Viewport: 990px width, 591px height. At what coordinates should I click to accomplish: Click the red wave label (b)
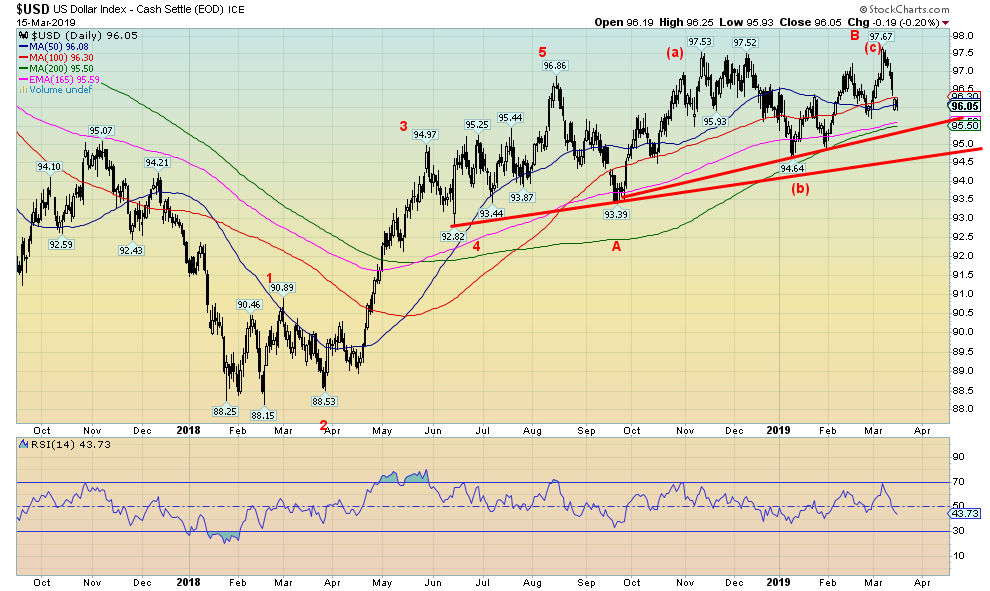click(801, 188)
